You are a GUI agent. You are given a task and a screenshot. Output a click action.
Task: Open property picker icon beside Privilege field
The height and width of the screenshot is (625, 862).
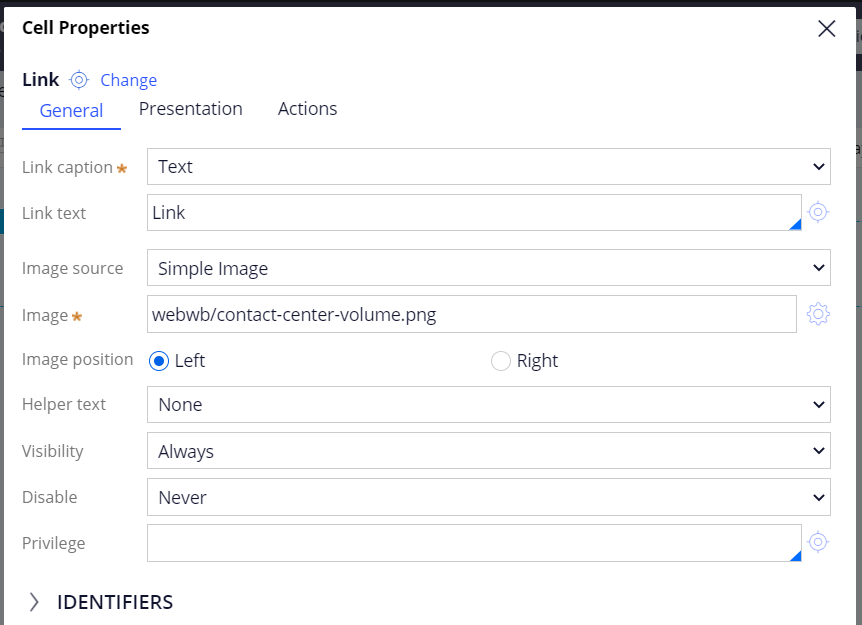point(818,542)
